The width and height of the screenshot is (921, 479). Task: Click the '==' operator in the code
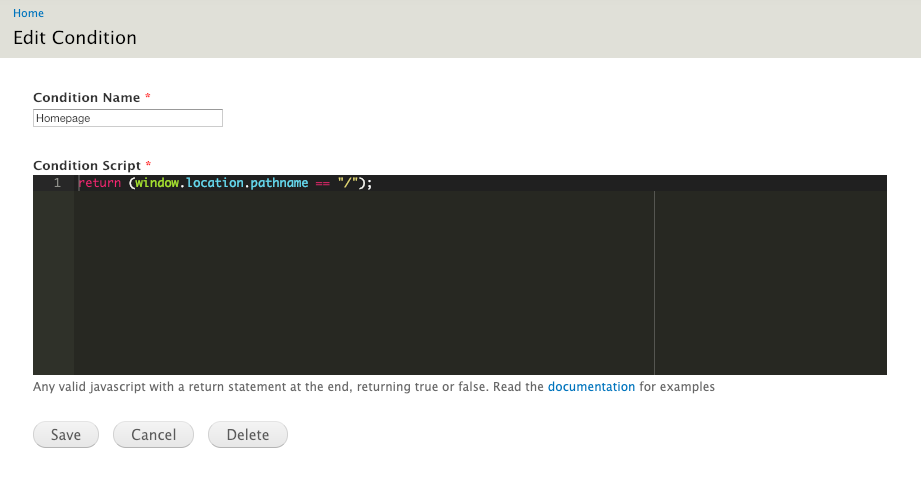coord(322,183)
